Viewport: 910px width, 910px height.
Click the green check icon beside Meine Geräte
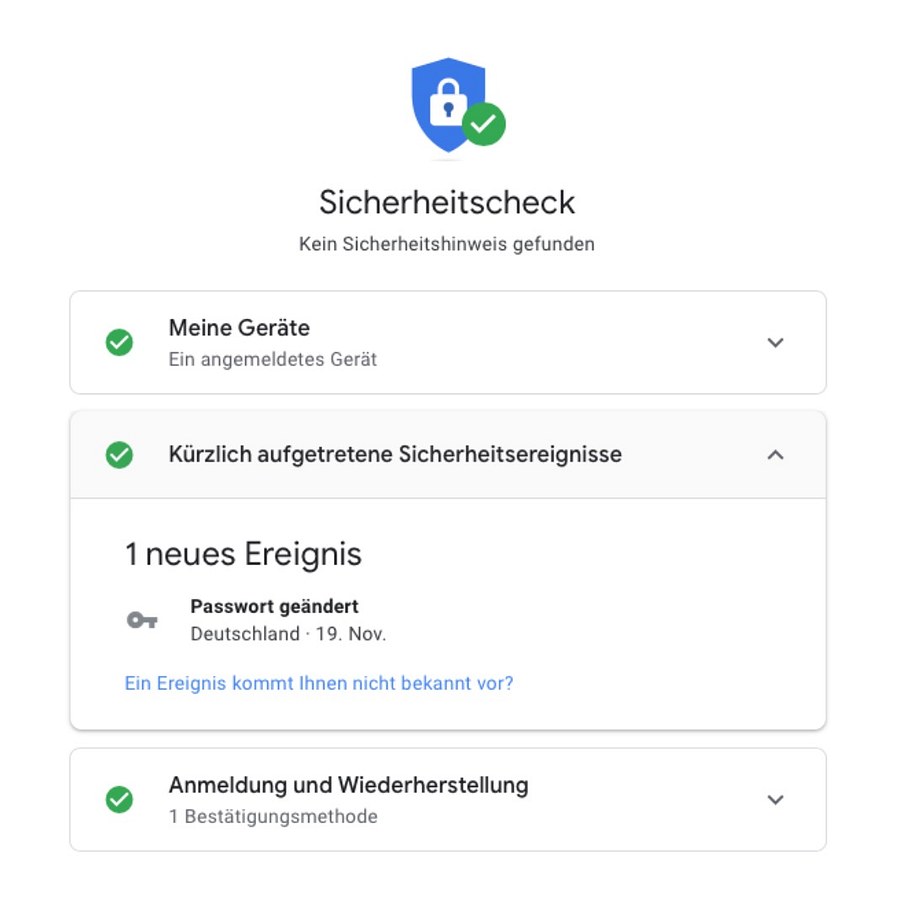tap(119, 343)
